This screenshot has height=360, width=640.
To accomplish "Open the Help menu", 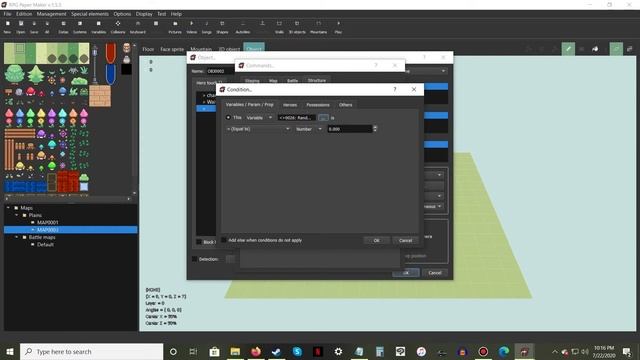I will point(176,14).
